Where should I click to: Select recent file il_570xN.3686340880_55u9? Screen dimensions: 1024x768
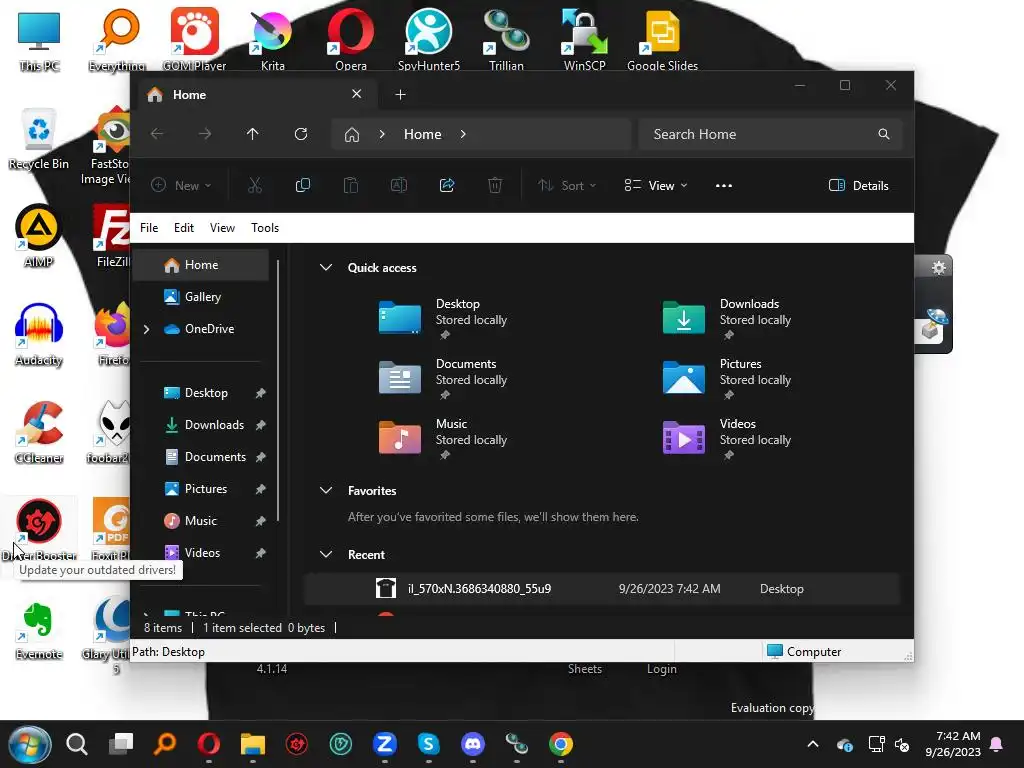click(x=601, y=588)
